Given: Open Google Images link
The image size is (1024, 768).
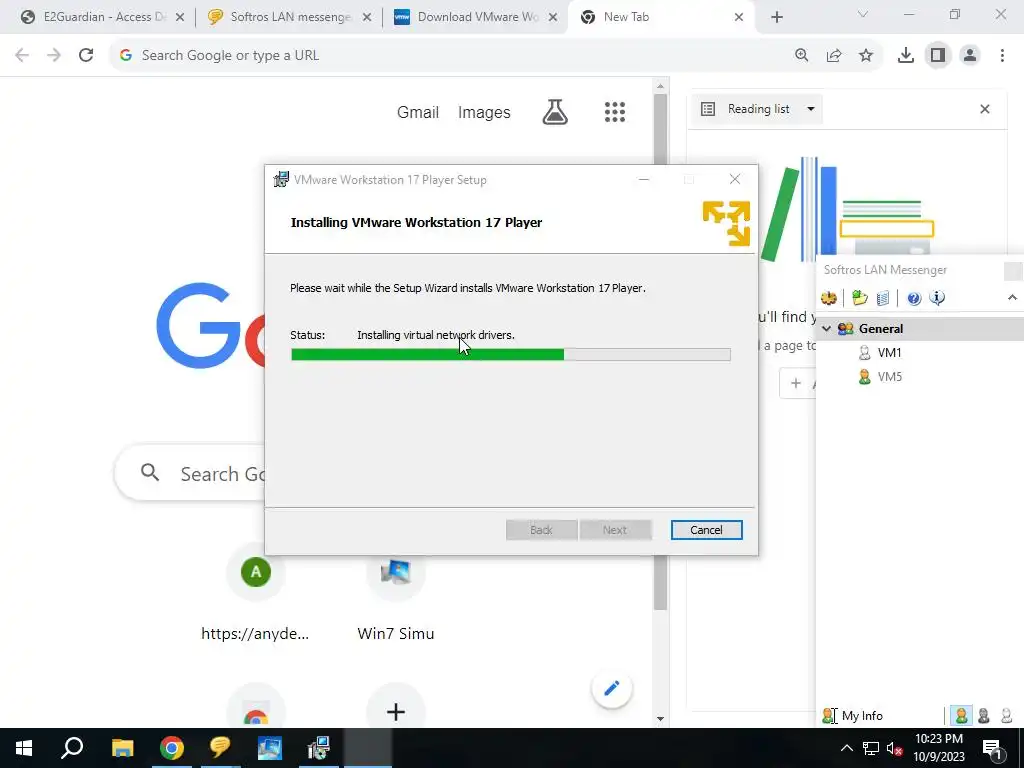Looking at the screenshot, I should pos(484,112).
